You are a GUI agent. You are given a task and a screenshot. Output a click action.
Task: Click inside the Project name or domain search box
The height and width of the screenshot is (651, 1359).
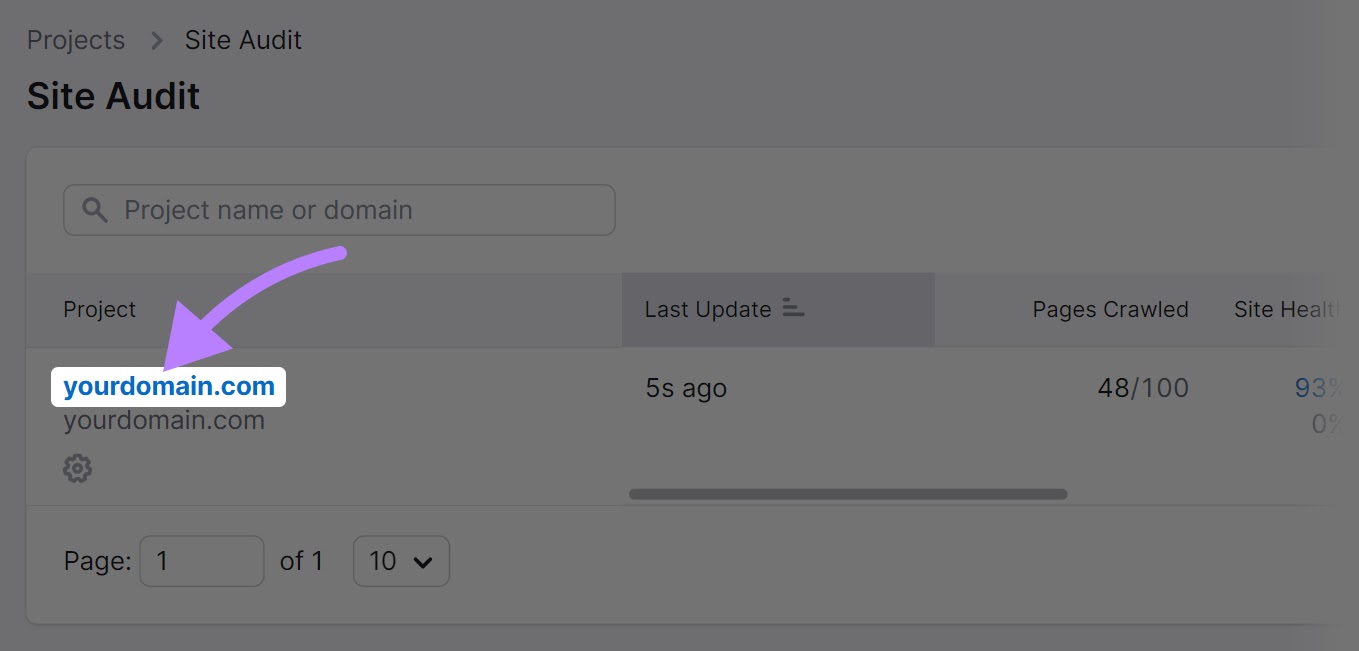340,210
